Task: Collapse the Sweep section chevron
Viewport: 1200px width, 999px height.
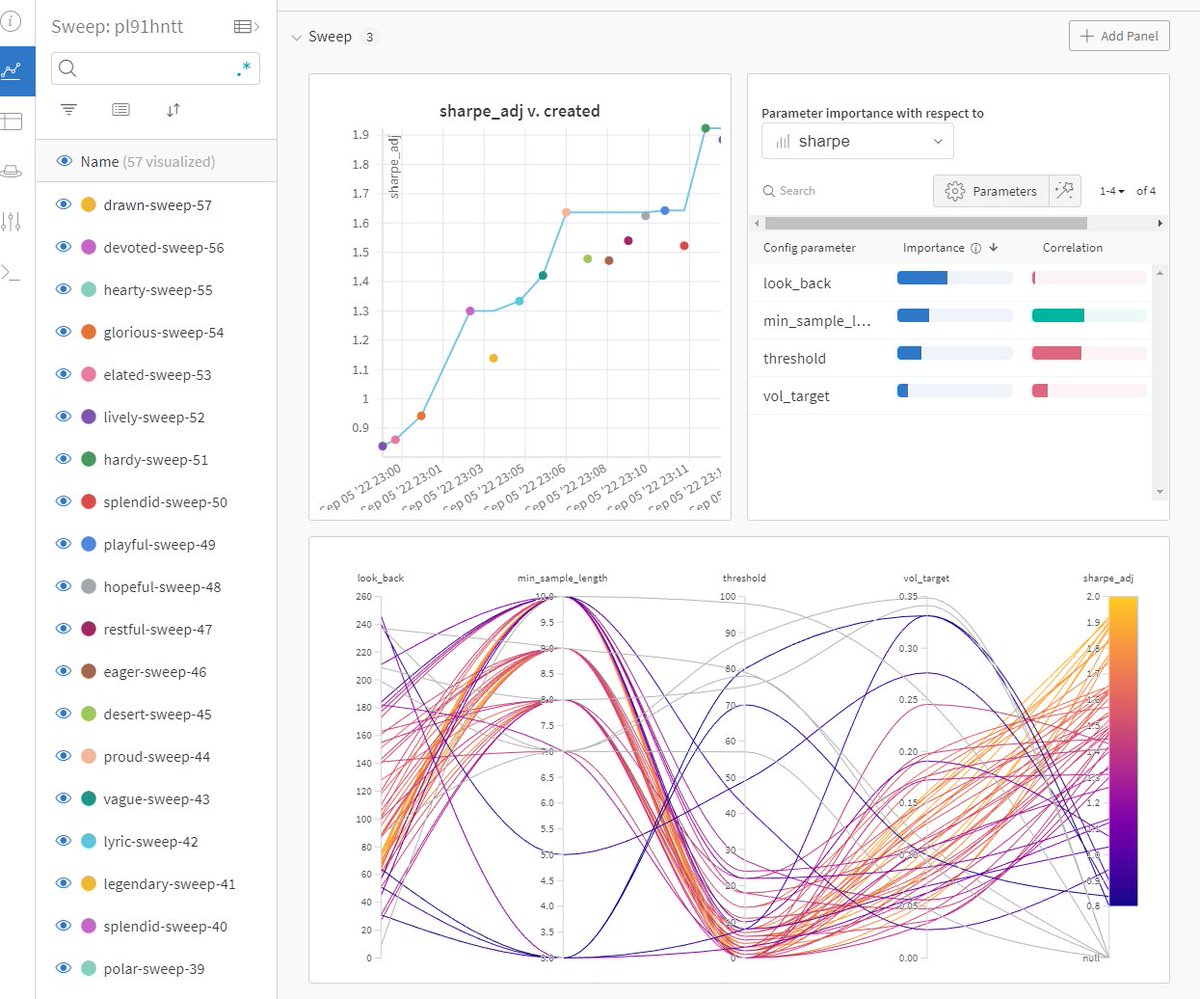Action: click(295, 37)
